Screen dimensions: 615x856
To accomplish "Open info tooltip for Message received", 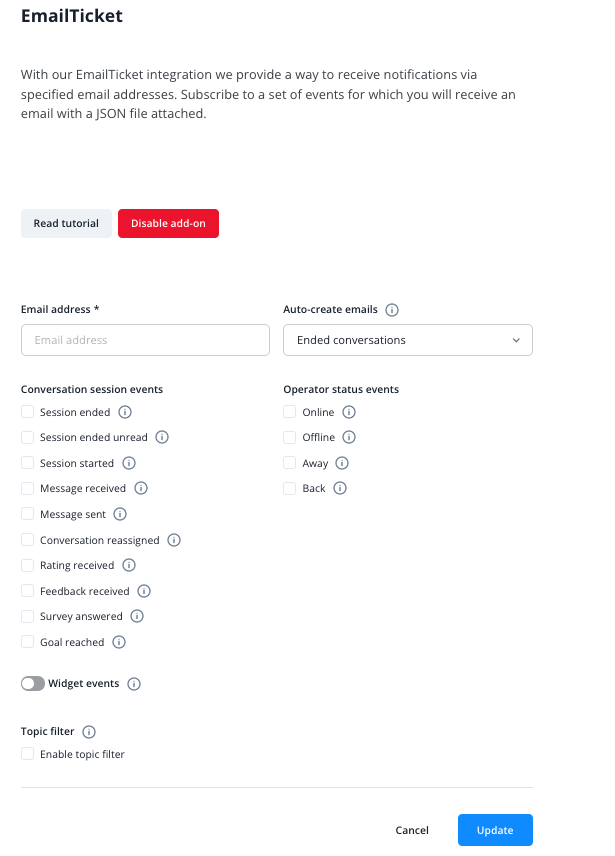I will pos(141,488).
